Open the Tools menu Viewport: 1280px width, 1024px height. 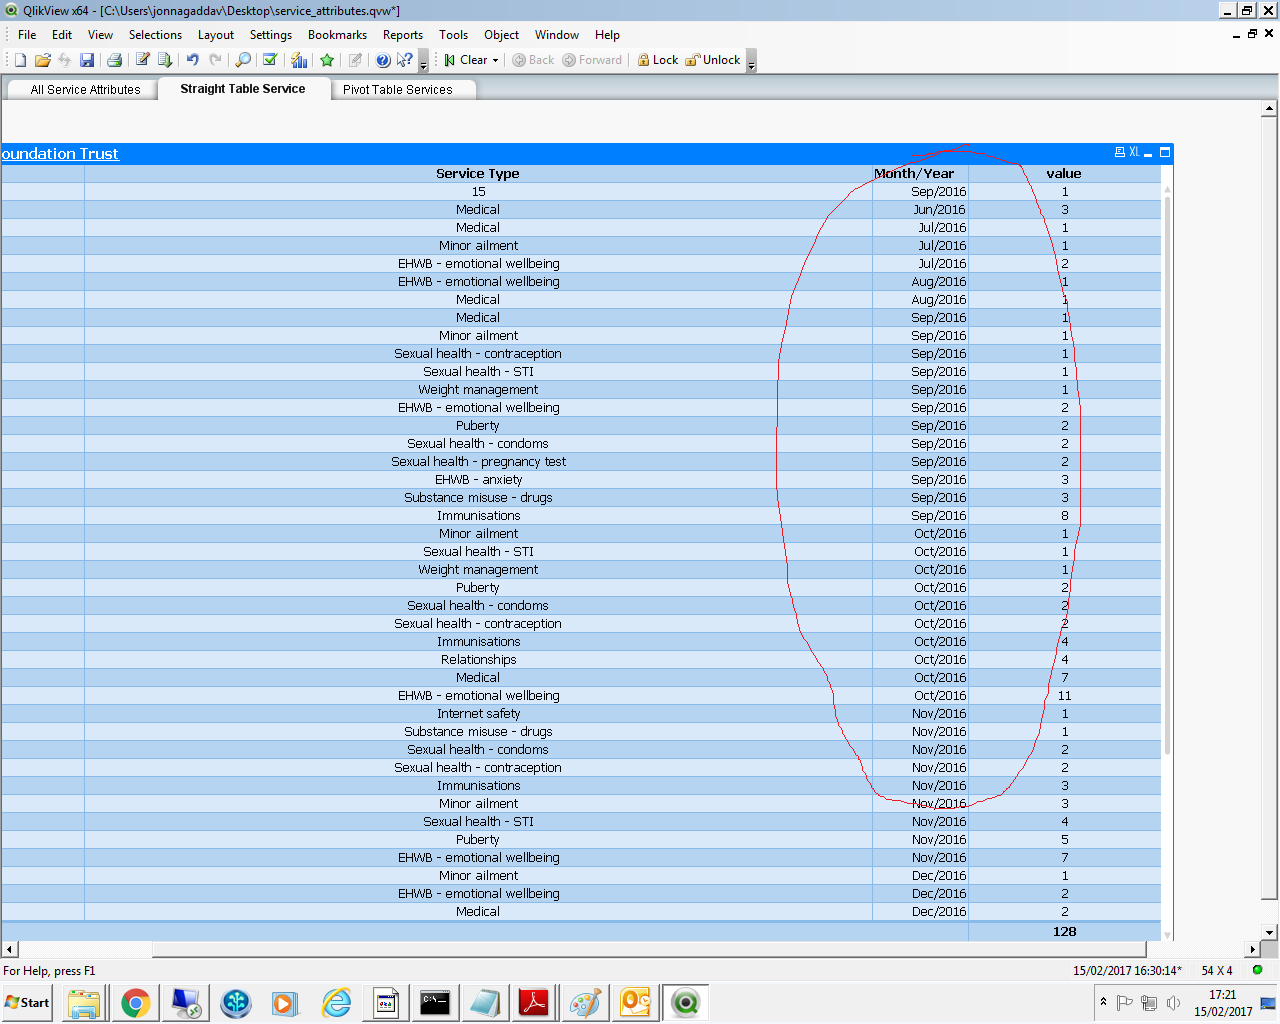click(453, 34)
